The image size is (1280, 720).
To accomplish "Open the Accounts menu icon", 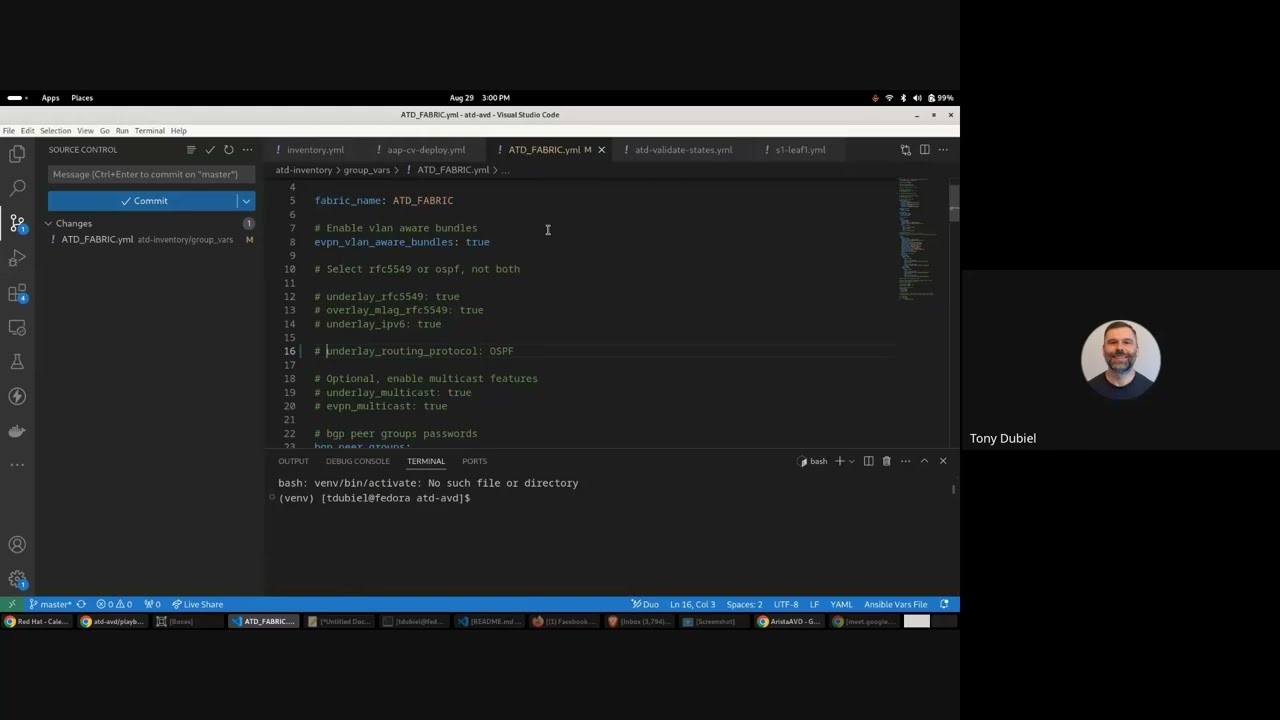I will (x=17, y=545).
